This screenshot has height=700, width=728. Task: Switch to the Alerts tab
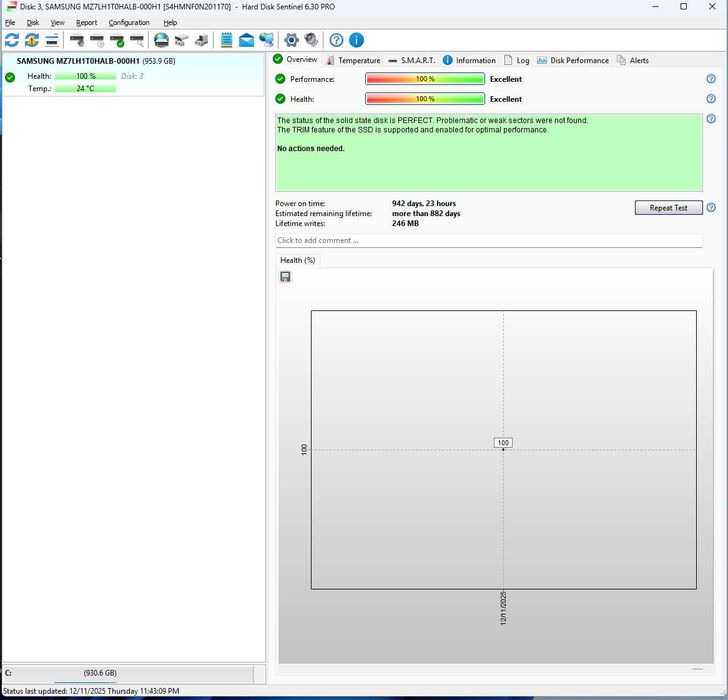tap(632, 60)
